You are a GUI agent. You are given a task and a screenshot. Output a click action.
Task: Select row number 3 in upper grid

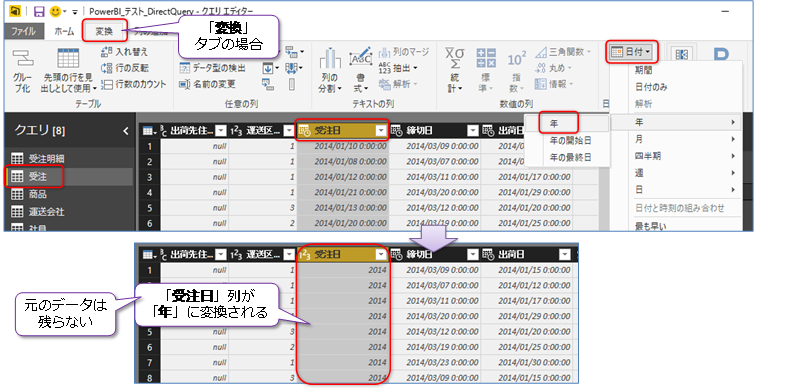(x=149, y=177)
